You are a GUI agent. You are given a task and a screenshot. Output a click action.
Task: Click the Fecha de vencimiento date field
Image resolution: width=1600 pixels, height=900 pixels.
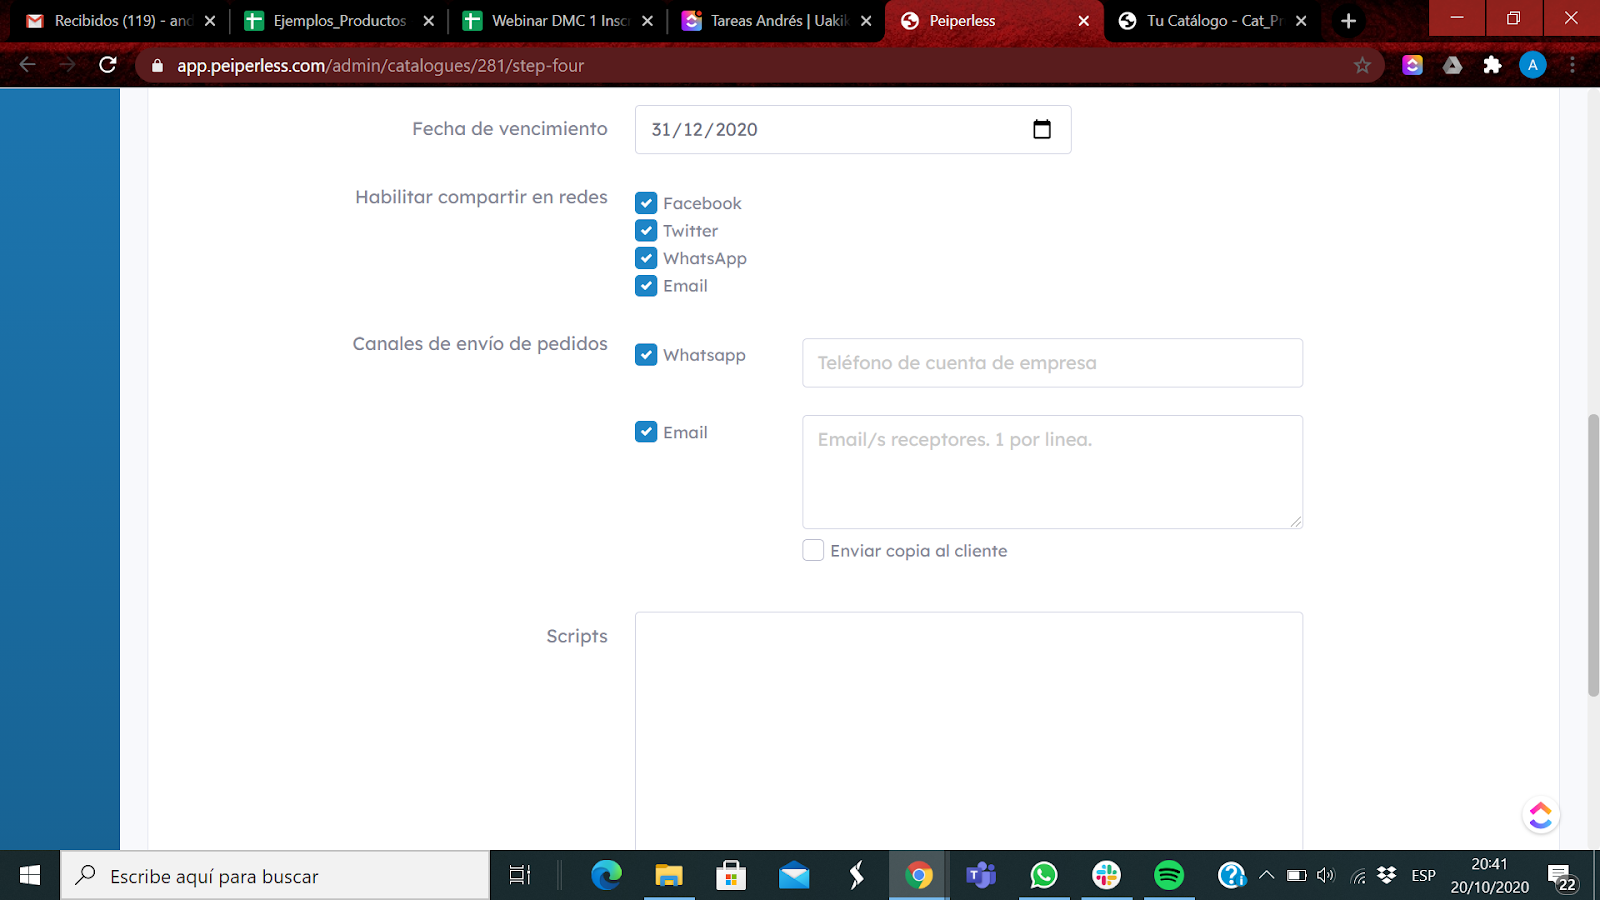coord(853,129)
